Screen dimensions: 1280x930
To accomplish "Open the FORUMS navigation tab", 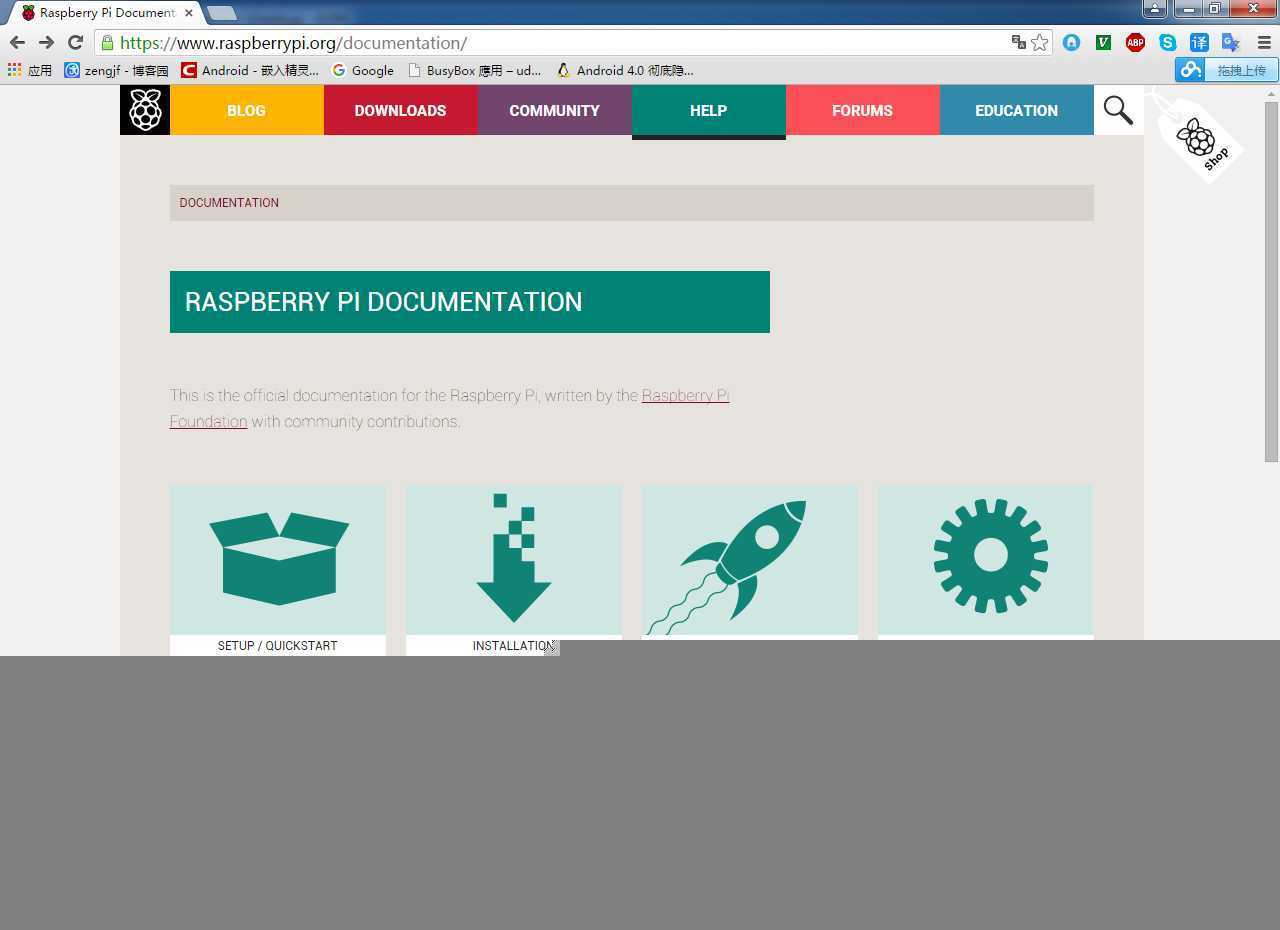I will (x=862, y=110).
